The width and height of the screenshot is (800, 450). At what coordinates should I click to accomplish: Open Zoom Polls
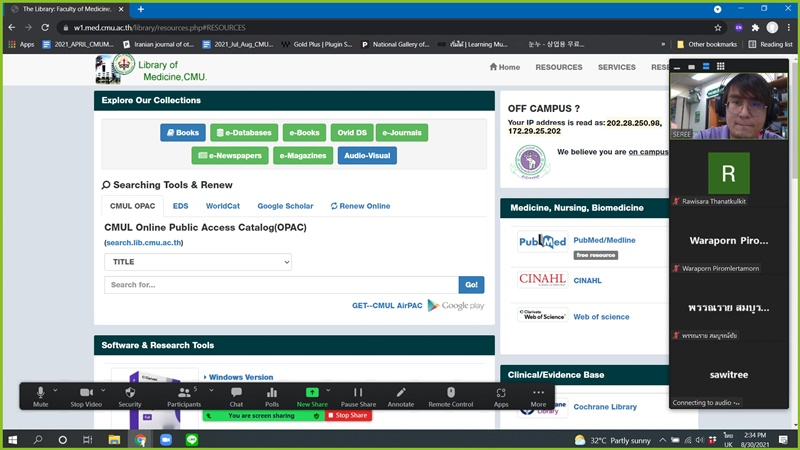pos(271,395)
